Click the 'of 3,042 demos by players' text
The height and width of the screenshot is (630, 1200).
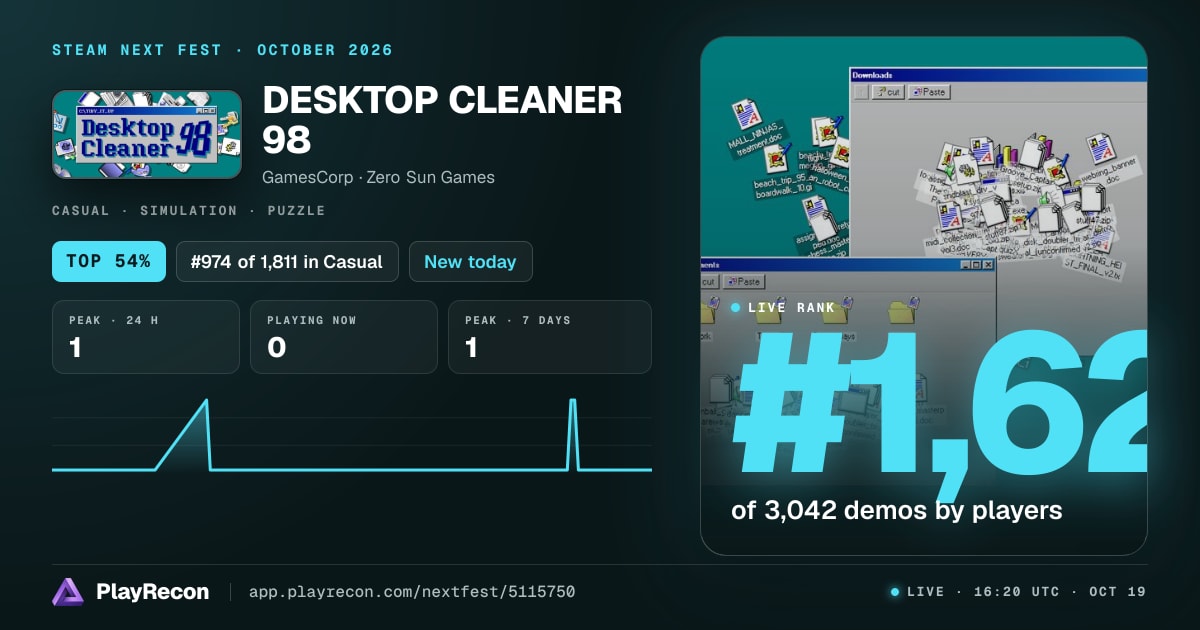[x=897, y=510]
